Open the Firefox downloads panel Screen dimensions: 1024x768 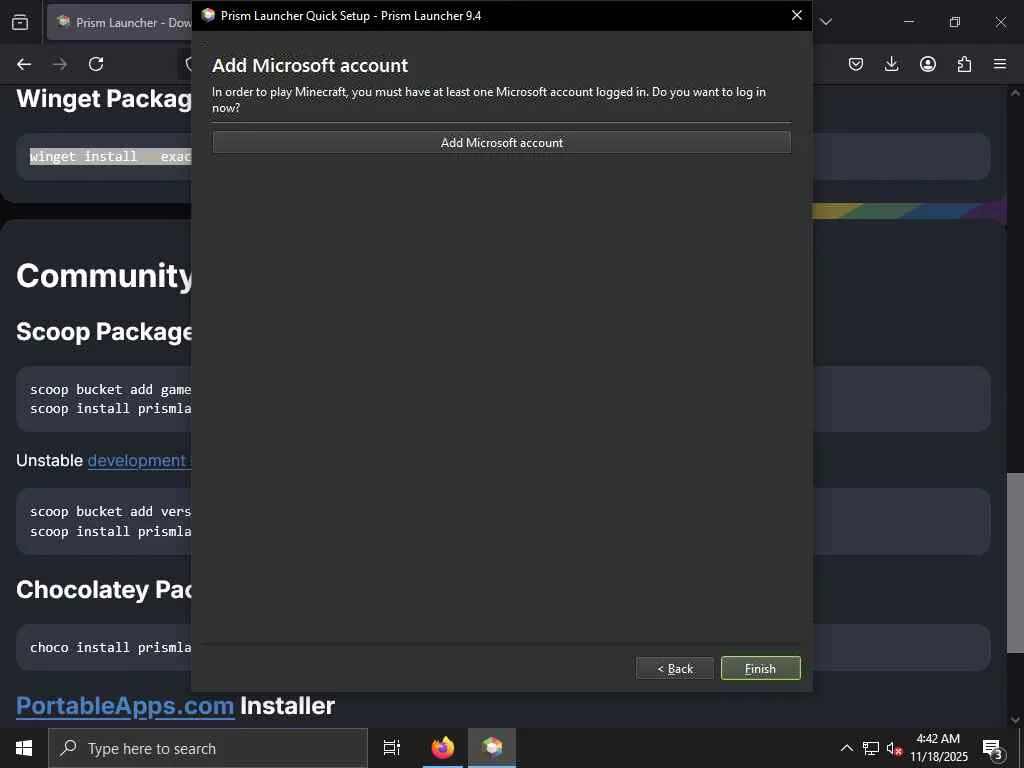[891, 64]
